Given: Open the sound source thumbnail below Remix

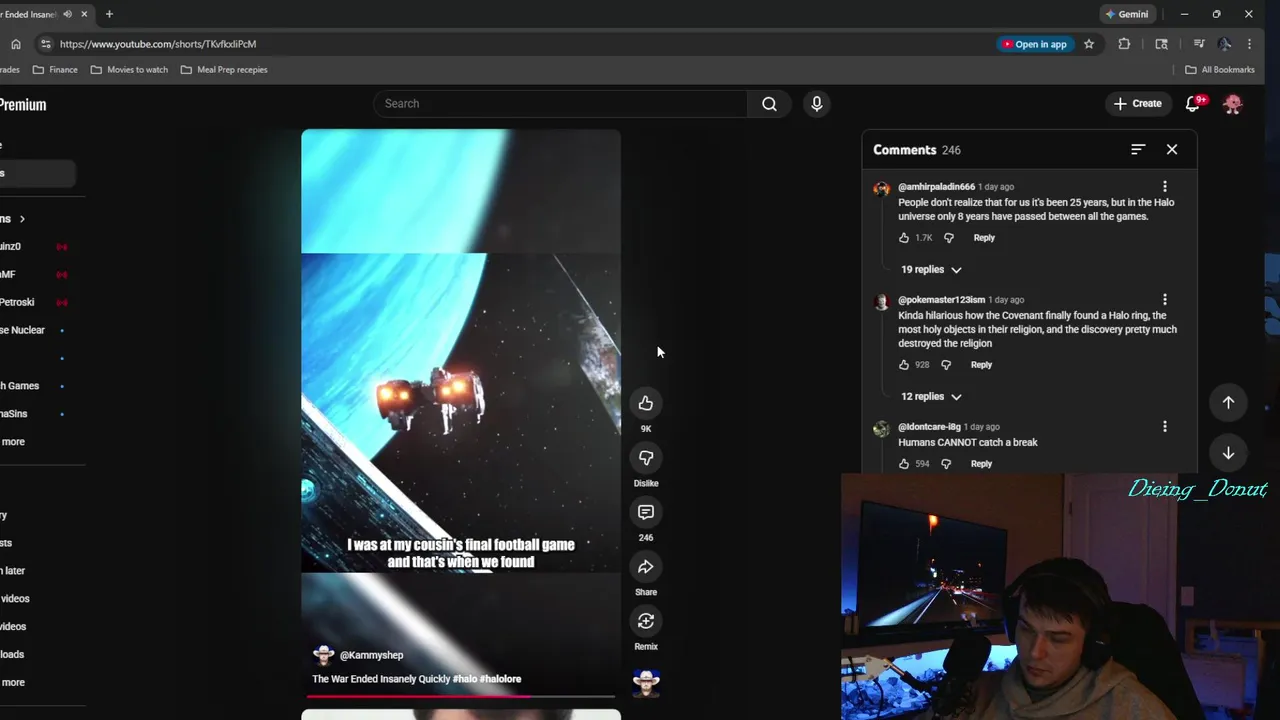Looking at the screenshot, I should 646,683.
